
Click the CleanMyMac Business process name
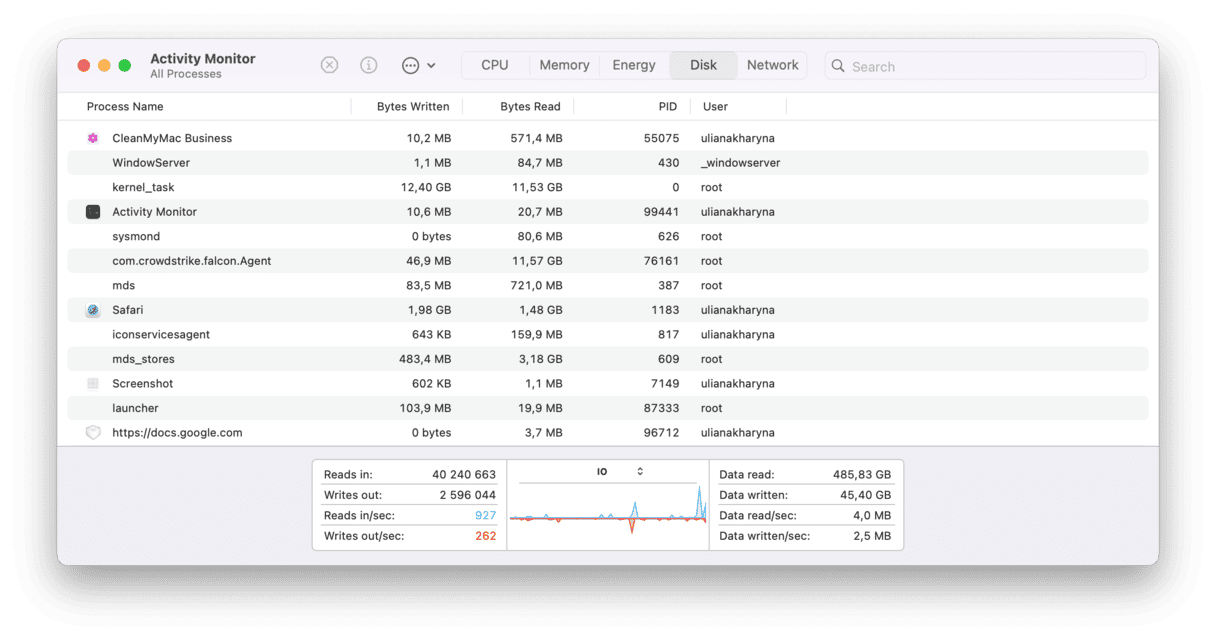[x=172, y=138]
